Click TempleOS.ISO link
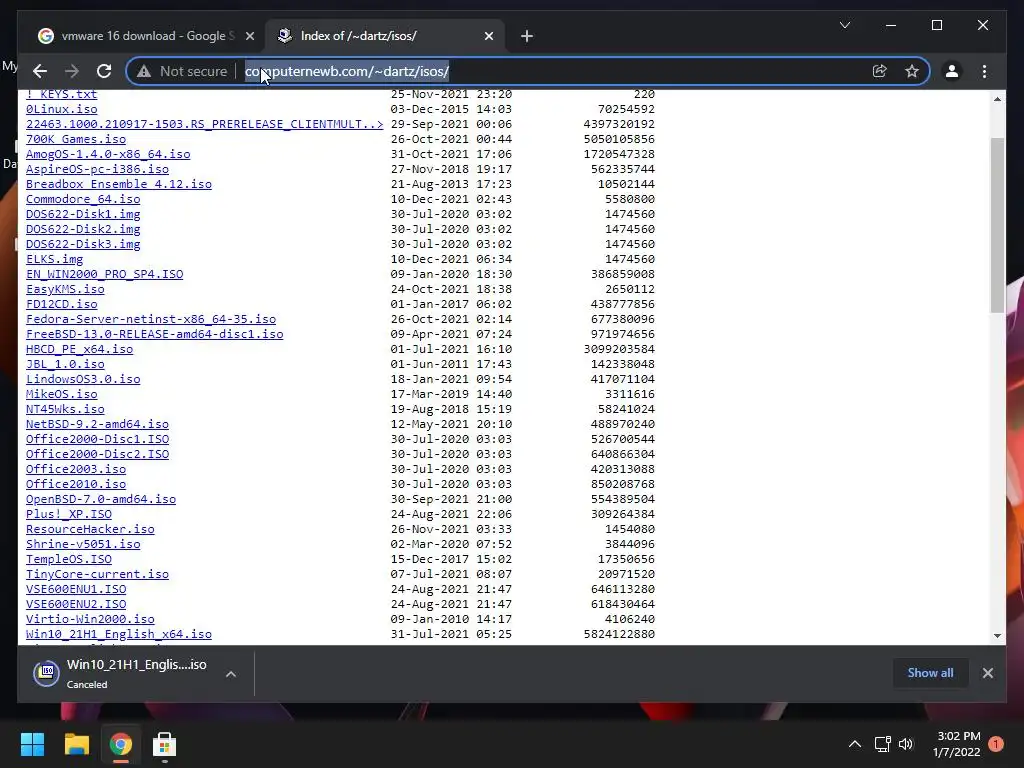Viewport: 1024px width, 768px height. pyautogui.click(x=69, y=560)
